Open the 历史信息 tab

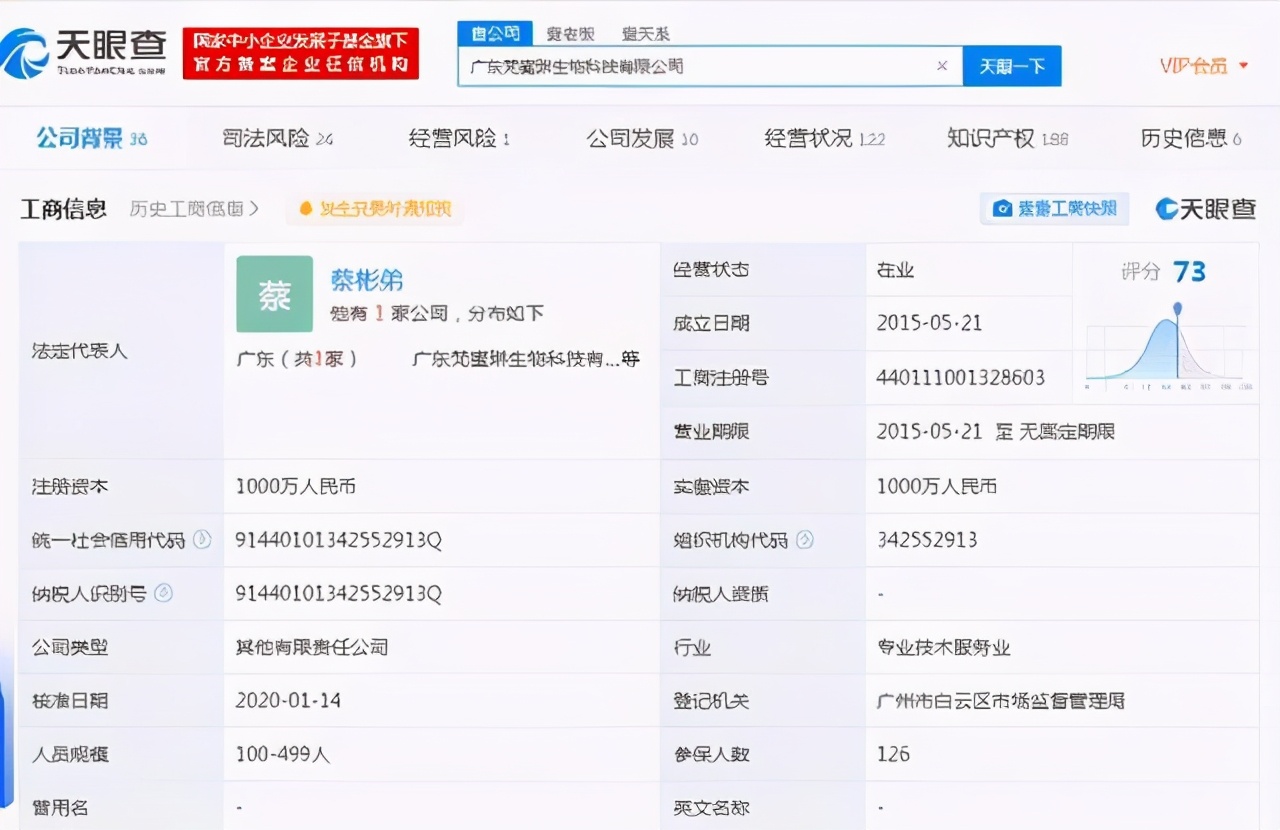1191,139
